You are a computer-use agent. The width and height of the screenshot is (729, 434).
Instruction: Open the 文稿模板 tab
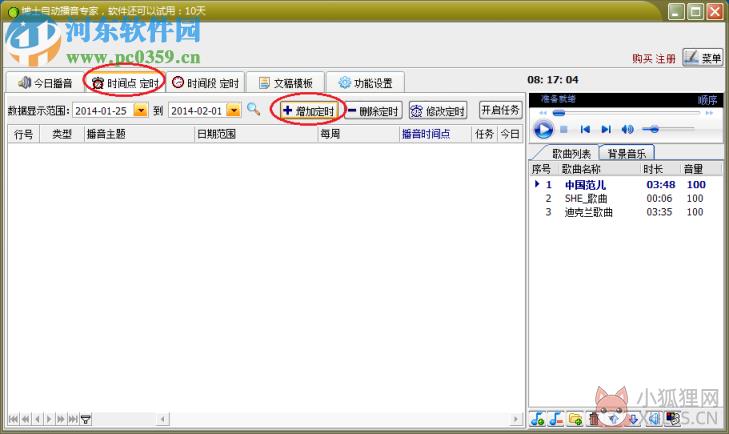285,83
